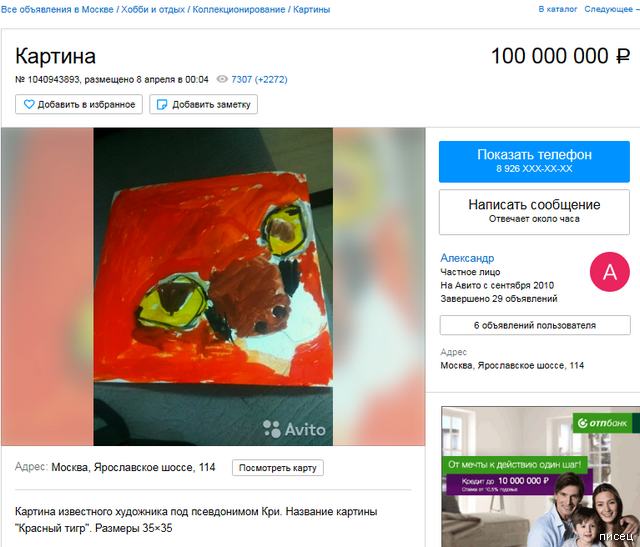Click the heart icon for favorites
This screenshot has width=640, height=547.
coord(29,105)
